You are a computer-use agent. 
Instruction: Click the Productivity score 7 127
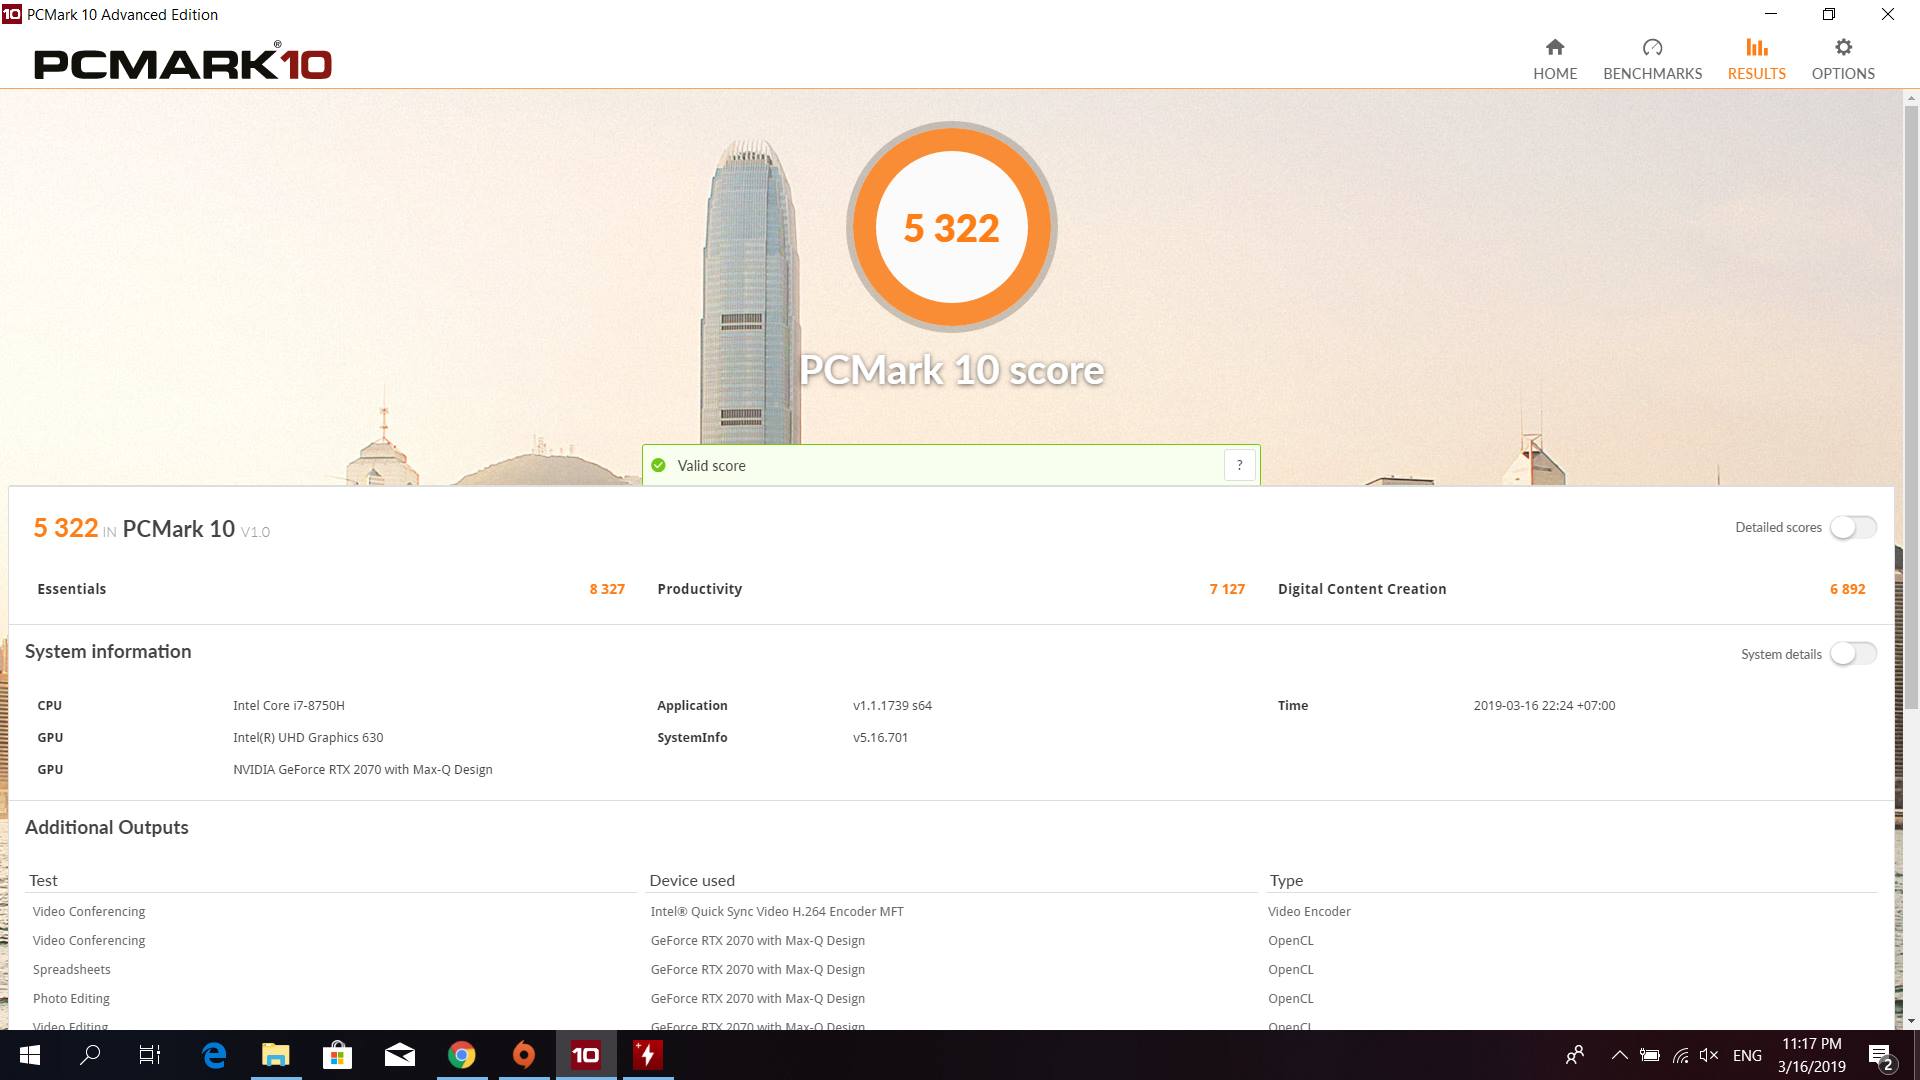coord(1227,589)
